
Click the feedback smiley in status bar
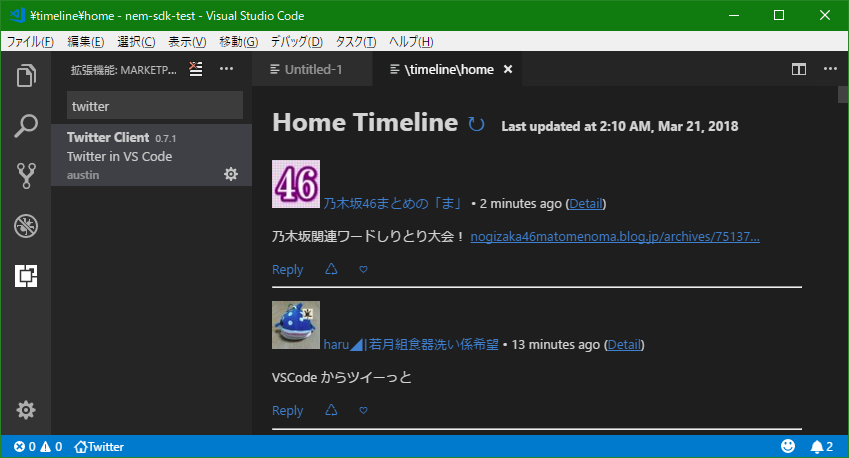(x=788, y=446)
